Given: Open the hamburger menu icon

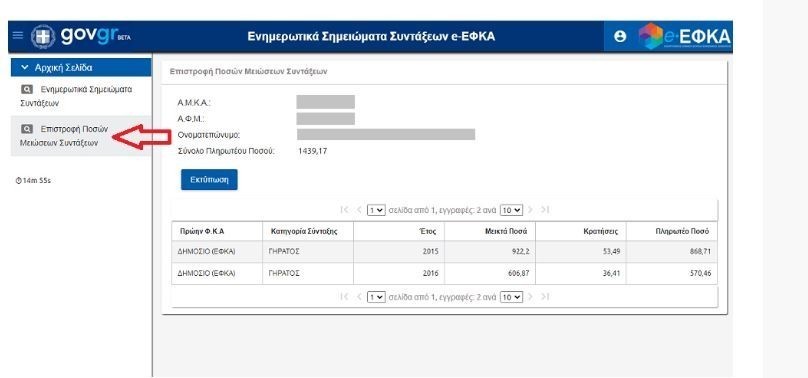Looking at the screenshot, I should 18,35.
